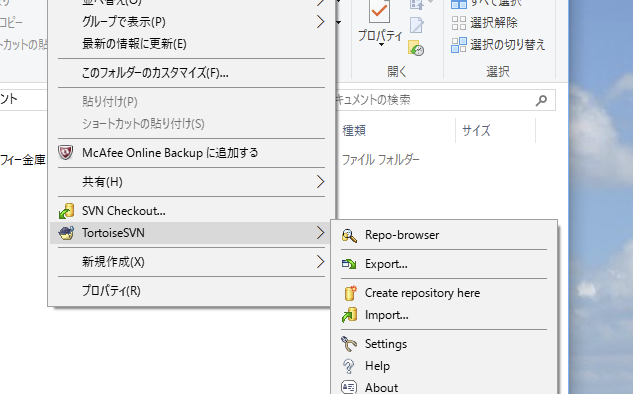The width and height of the screenshot is (633, 394).
Task: Click the McAfee shield icon
Action: pyautogui.click(x=65, y=153)
